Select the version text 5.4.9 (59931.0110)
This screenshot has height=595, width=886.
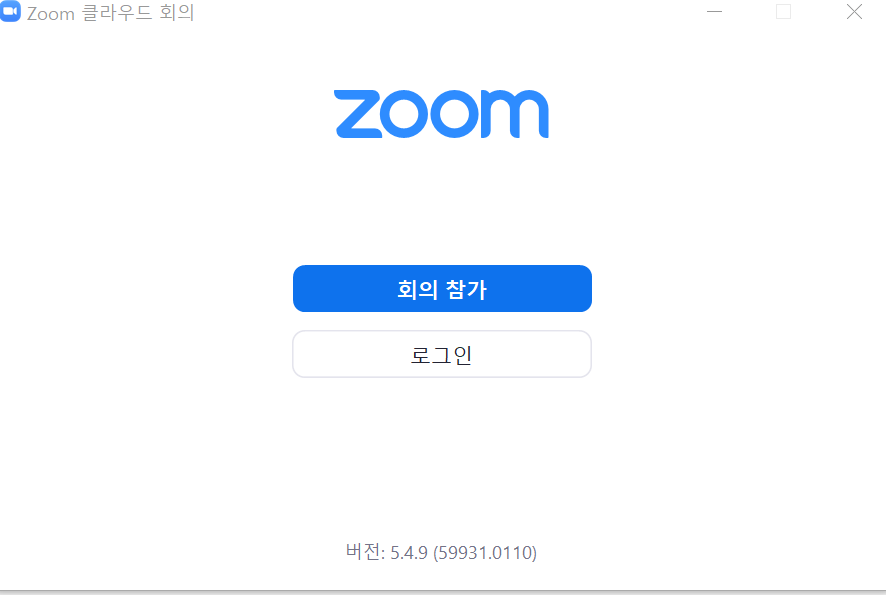(x=463, y=553)
